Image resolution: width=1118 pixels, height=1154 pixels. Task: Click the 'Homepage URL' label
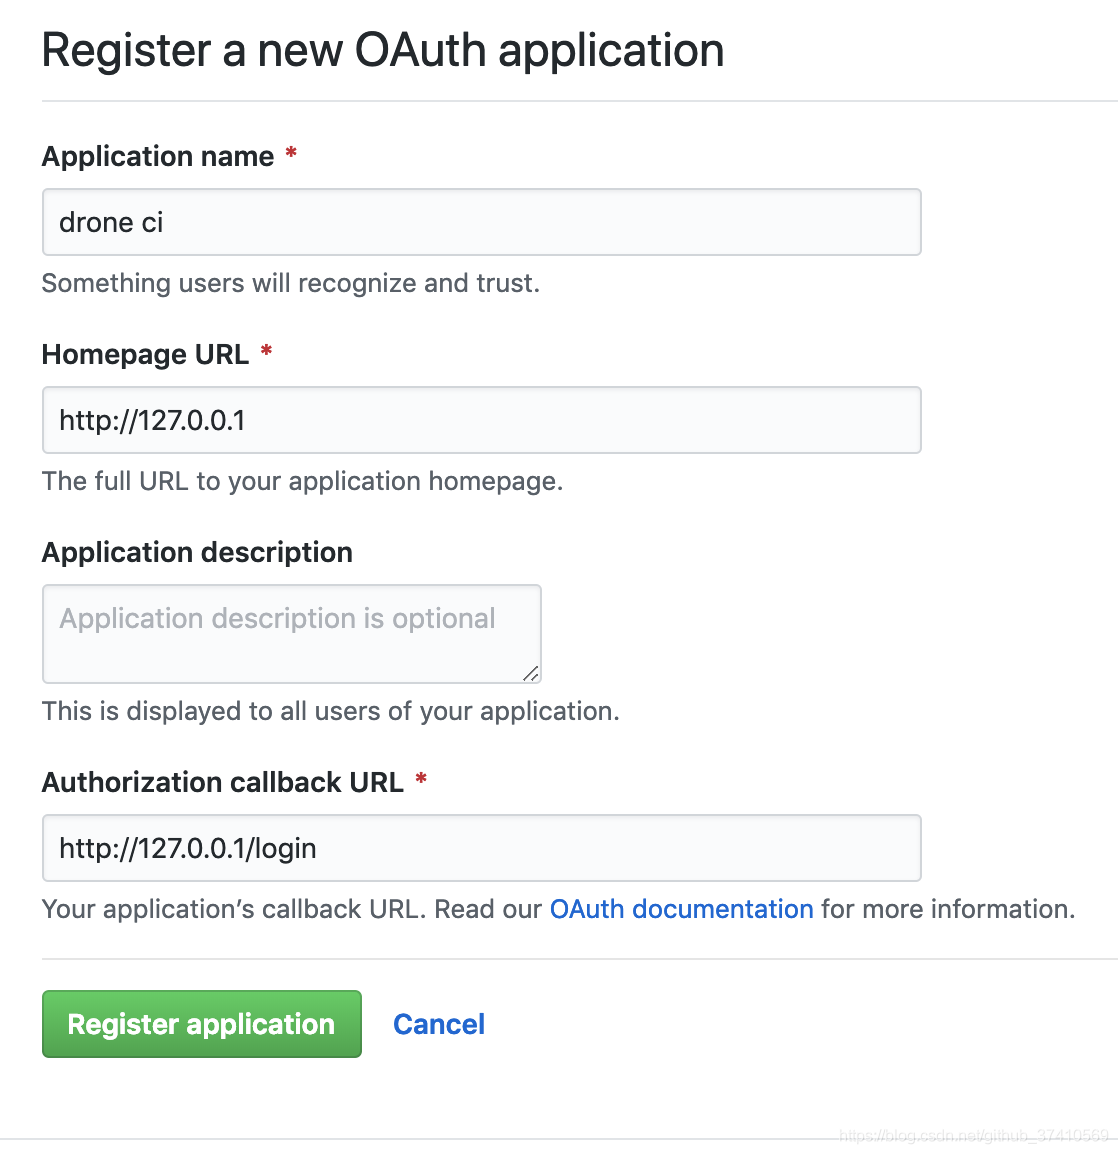coord(145,354)
